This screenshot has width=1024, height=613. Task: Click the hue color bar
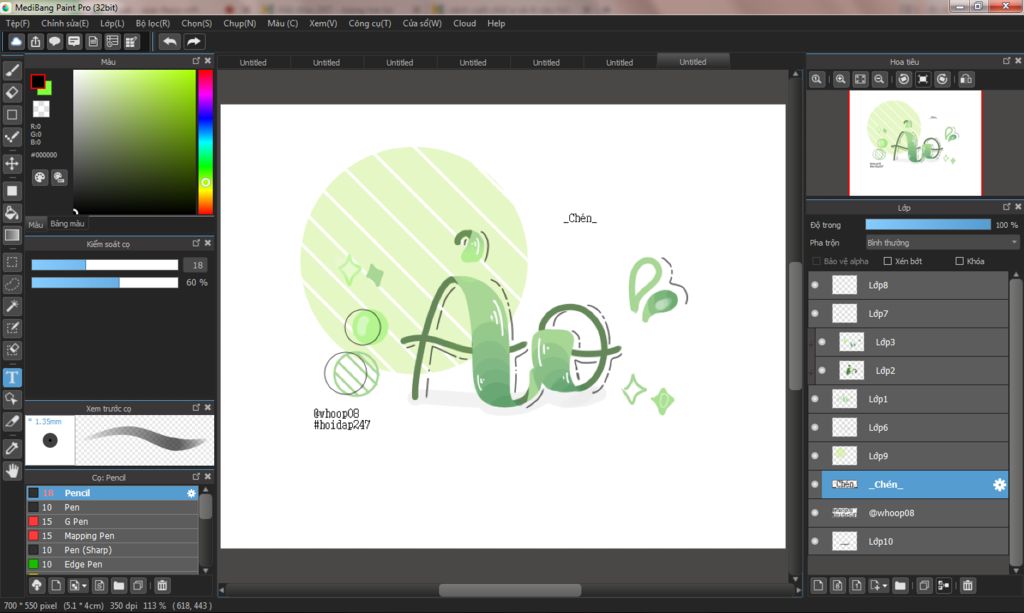click(x=205, y=142)
